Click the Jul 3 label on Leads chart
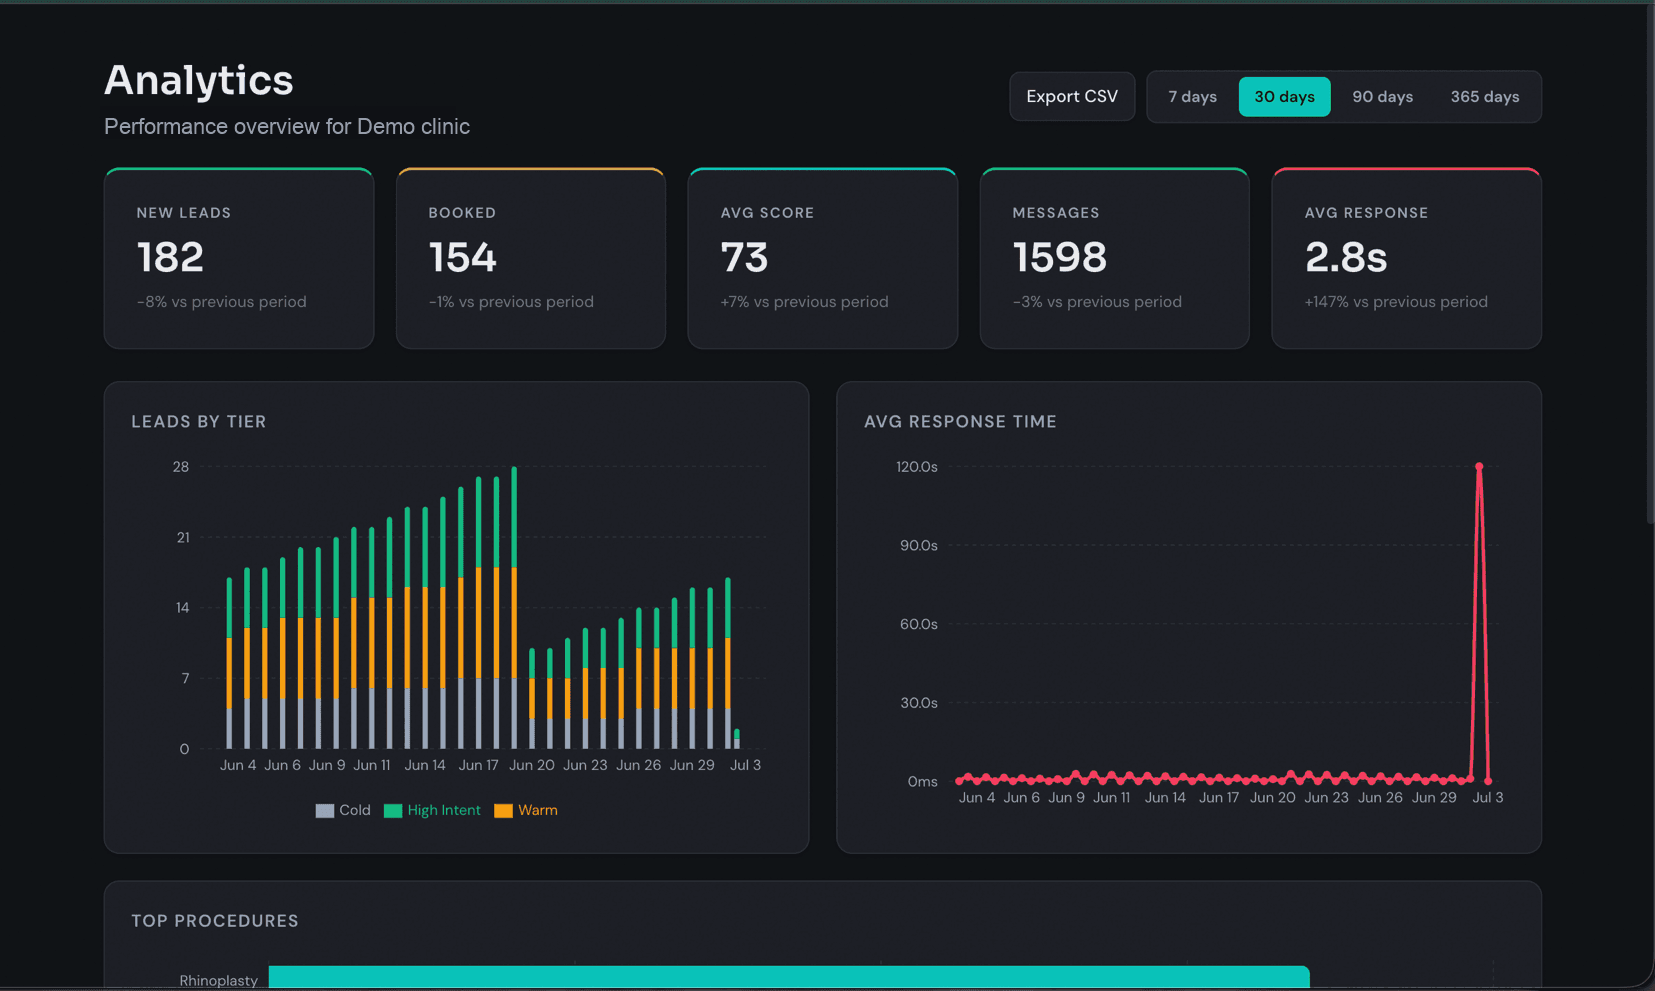Image resolution: width=1655 pixels, height=991 pixels. coord(745,765)
